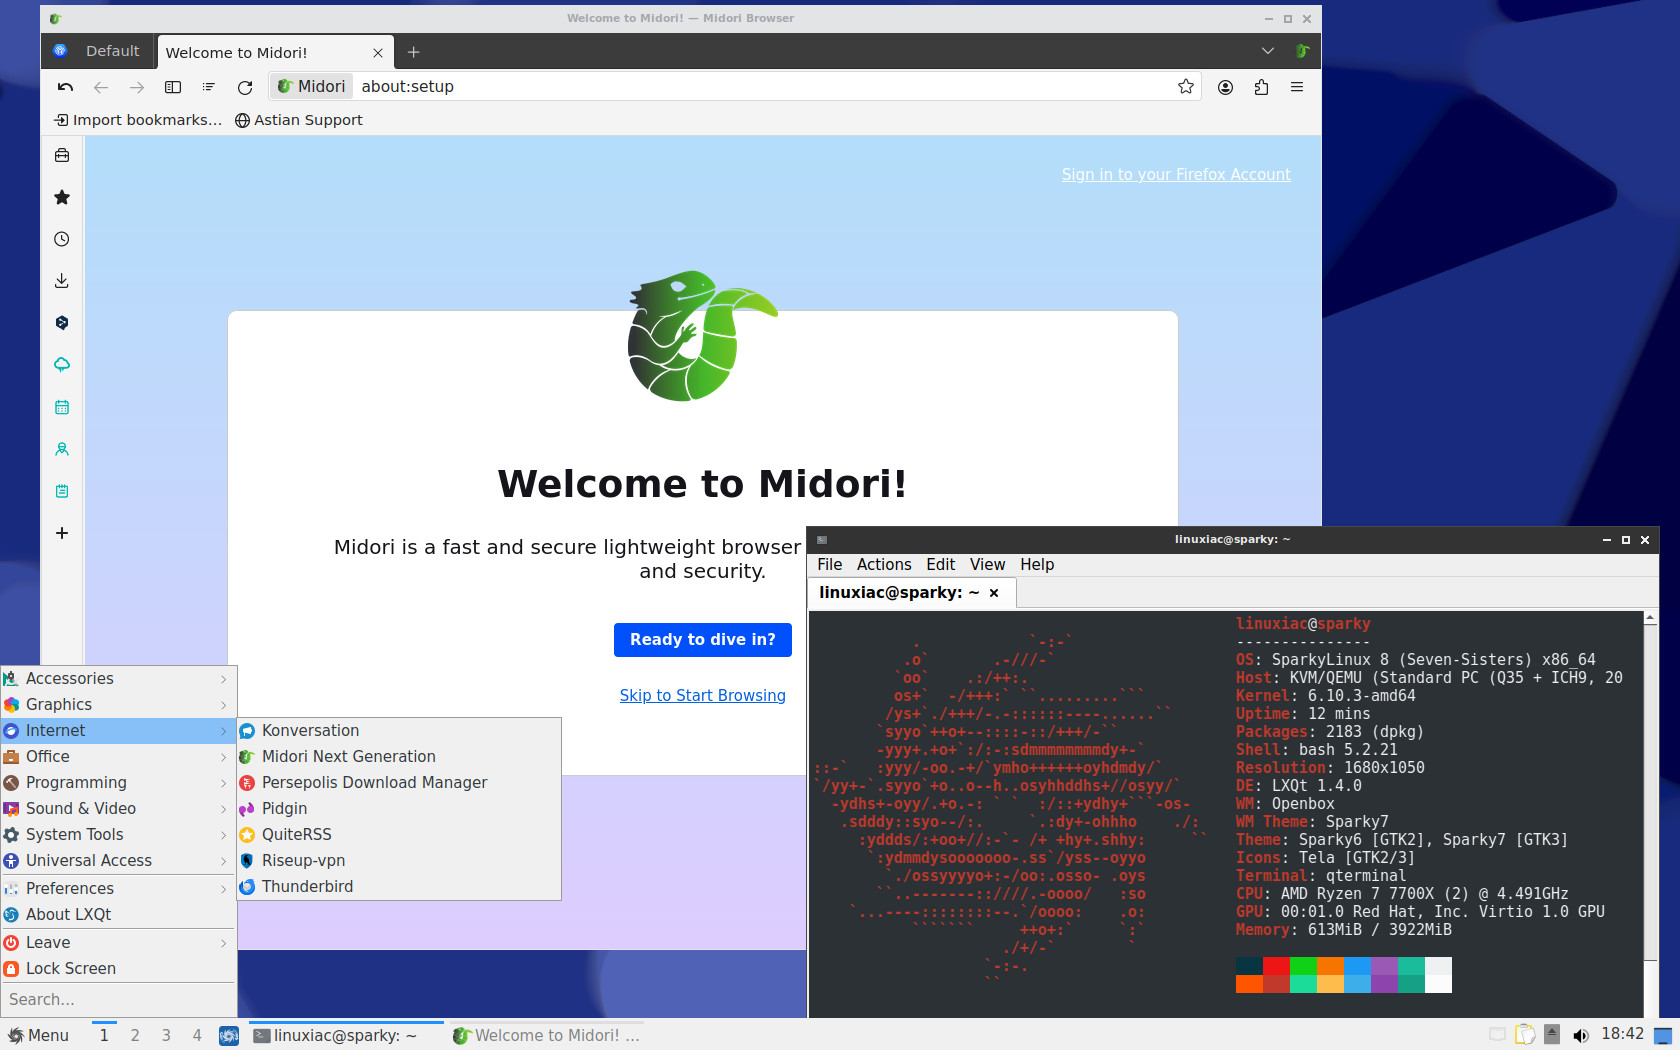Open Actions menu in qterminal

point(884,565)
